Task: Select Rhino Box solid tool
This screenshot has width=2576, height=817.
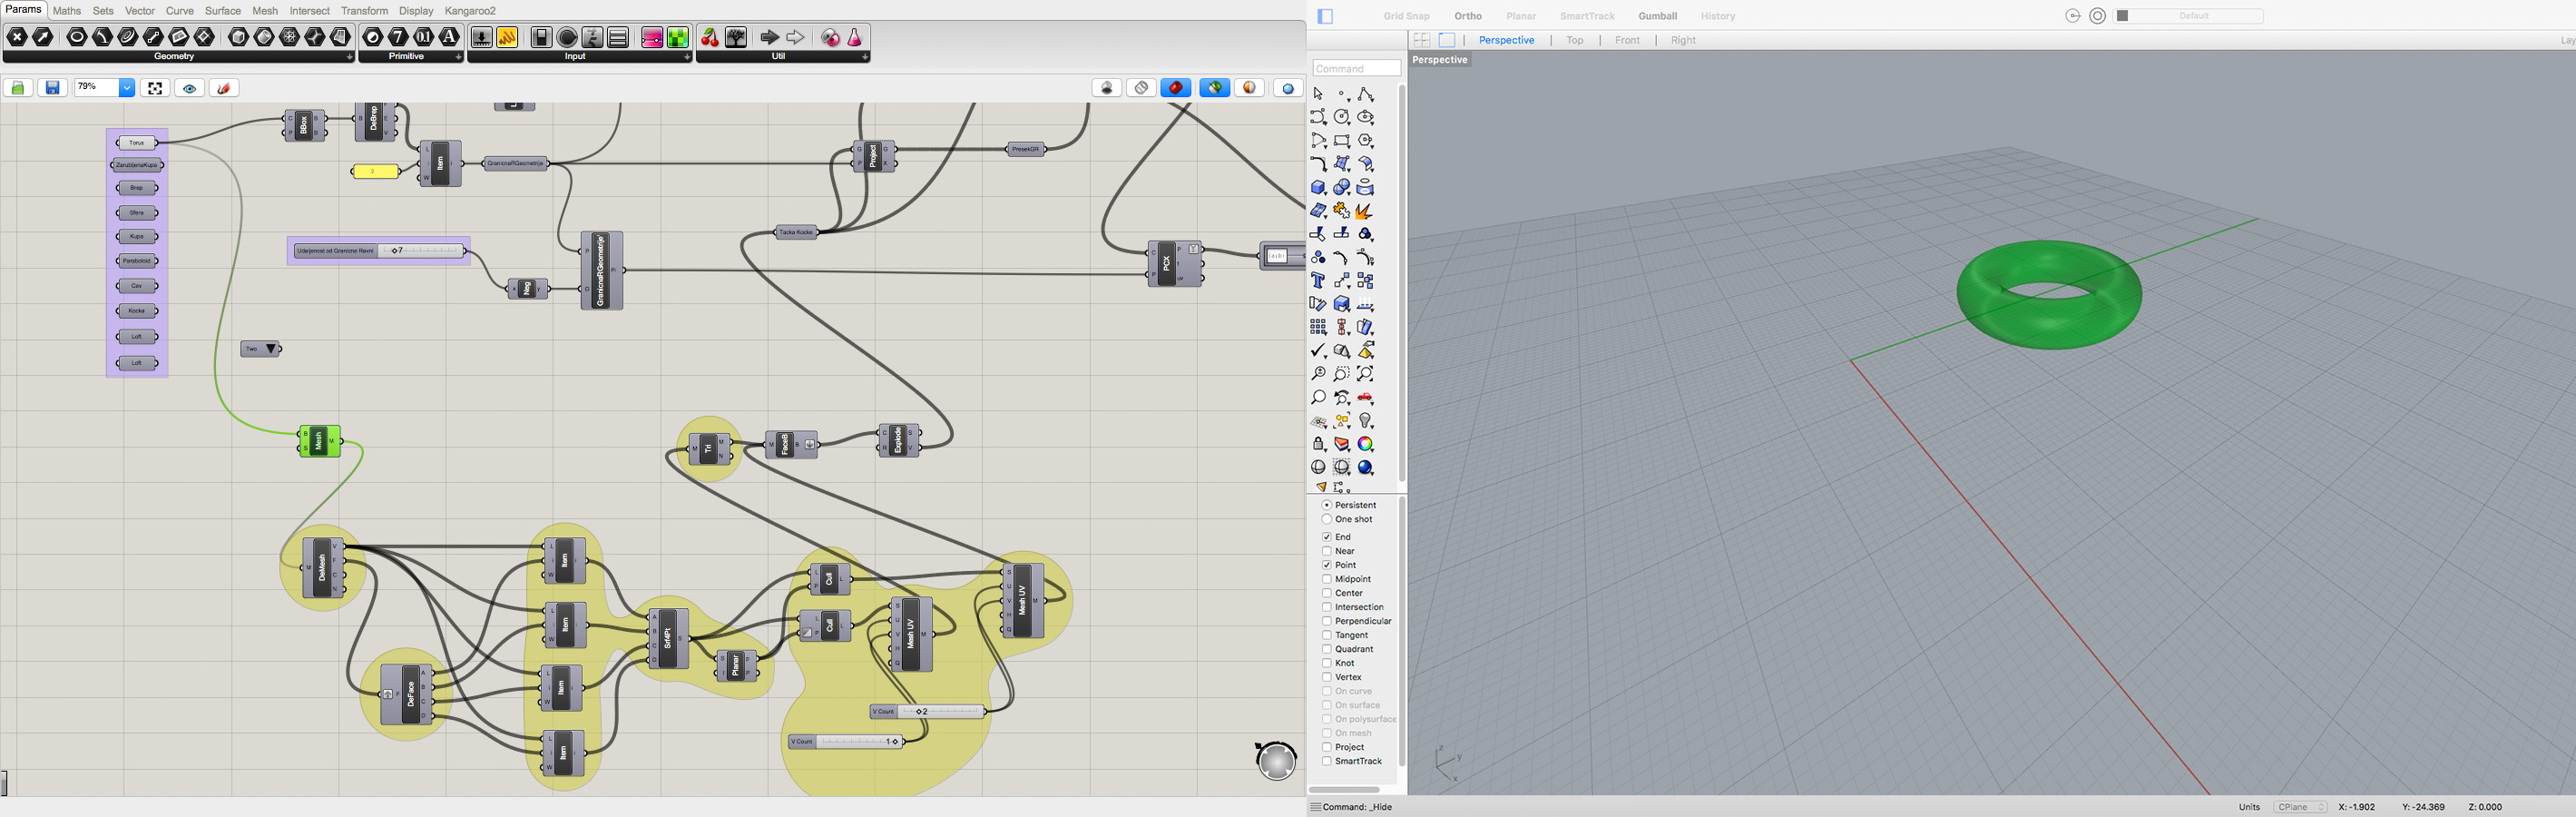Action: click(x=1318, y=188)
